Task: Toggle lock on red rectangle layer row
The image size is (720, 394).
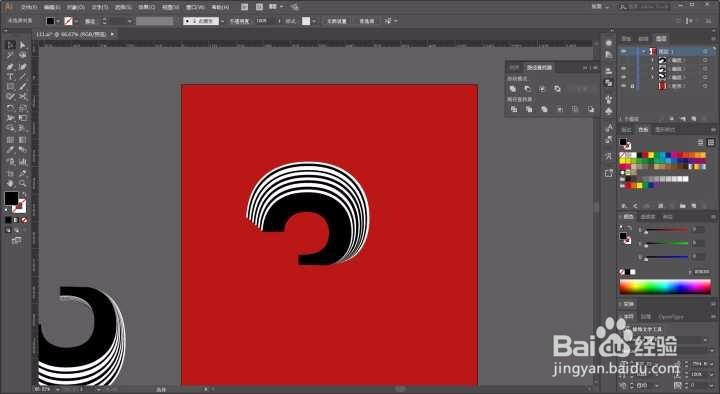Action: point(632,85)
